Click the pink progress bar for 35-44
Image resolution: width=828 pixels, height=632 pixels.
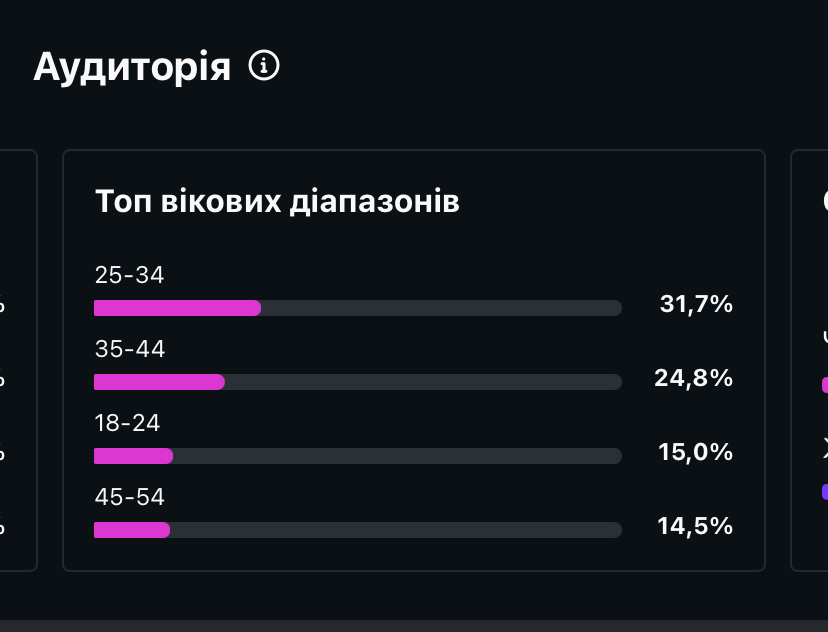pos(159,382)
